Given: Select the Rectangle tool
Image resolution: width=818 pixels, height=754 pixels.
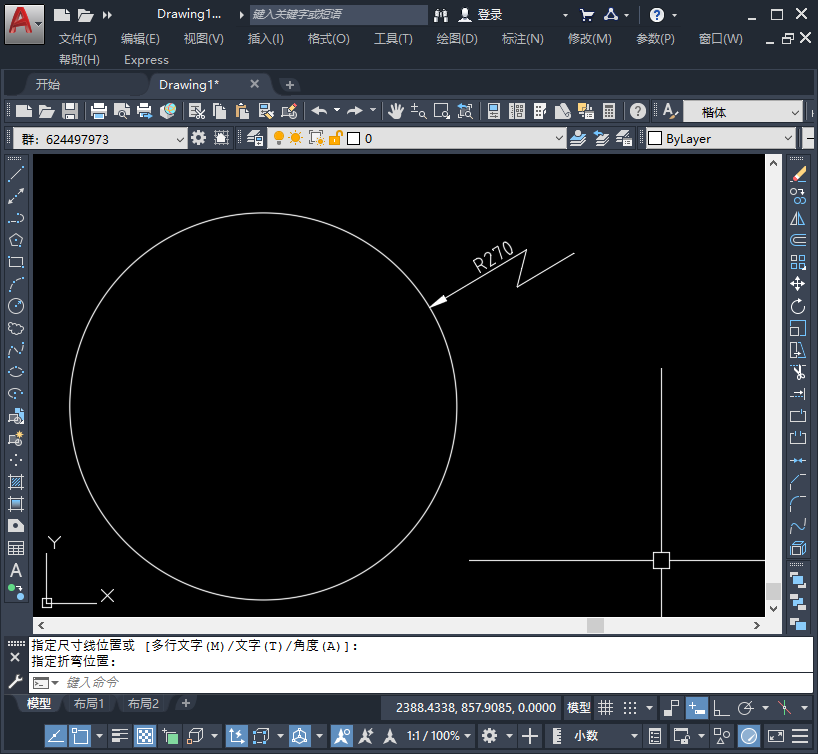Looking at the screenshot, I should click(x=16, y=262).
